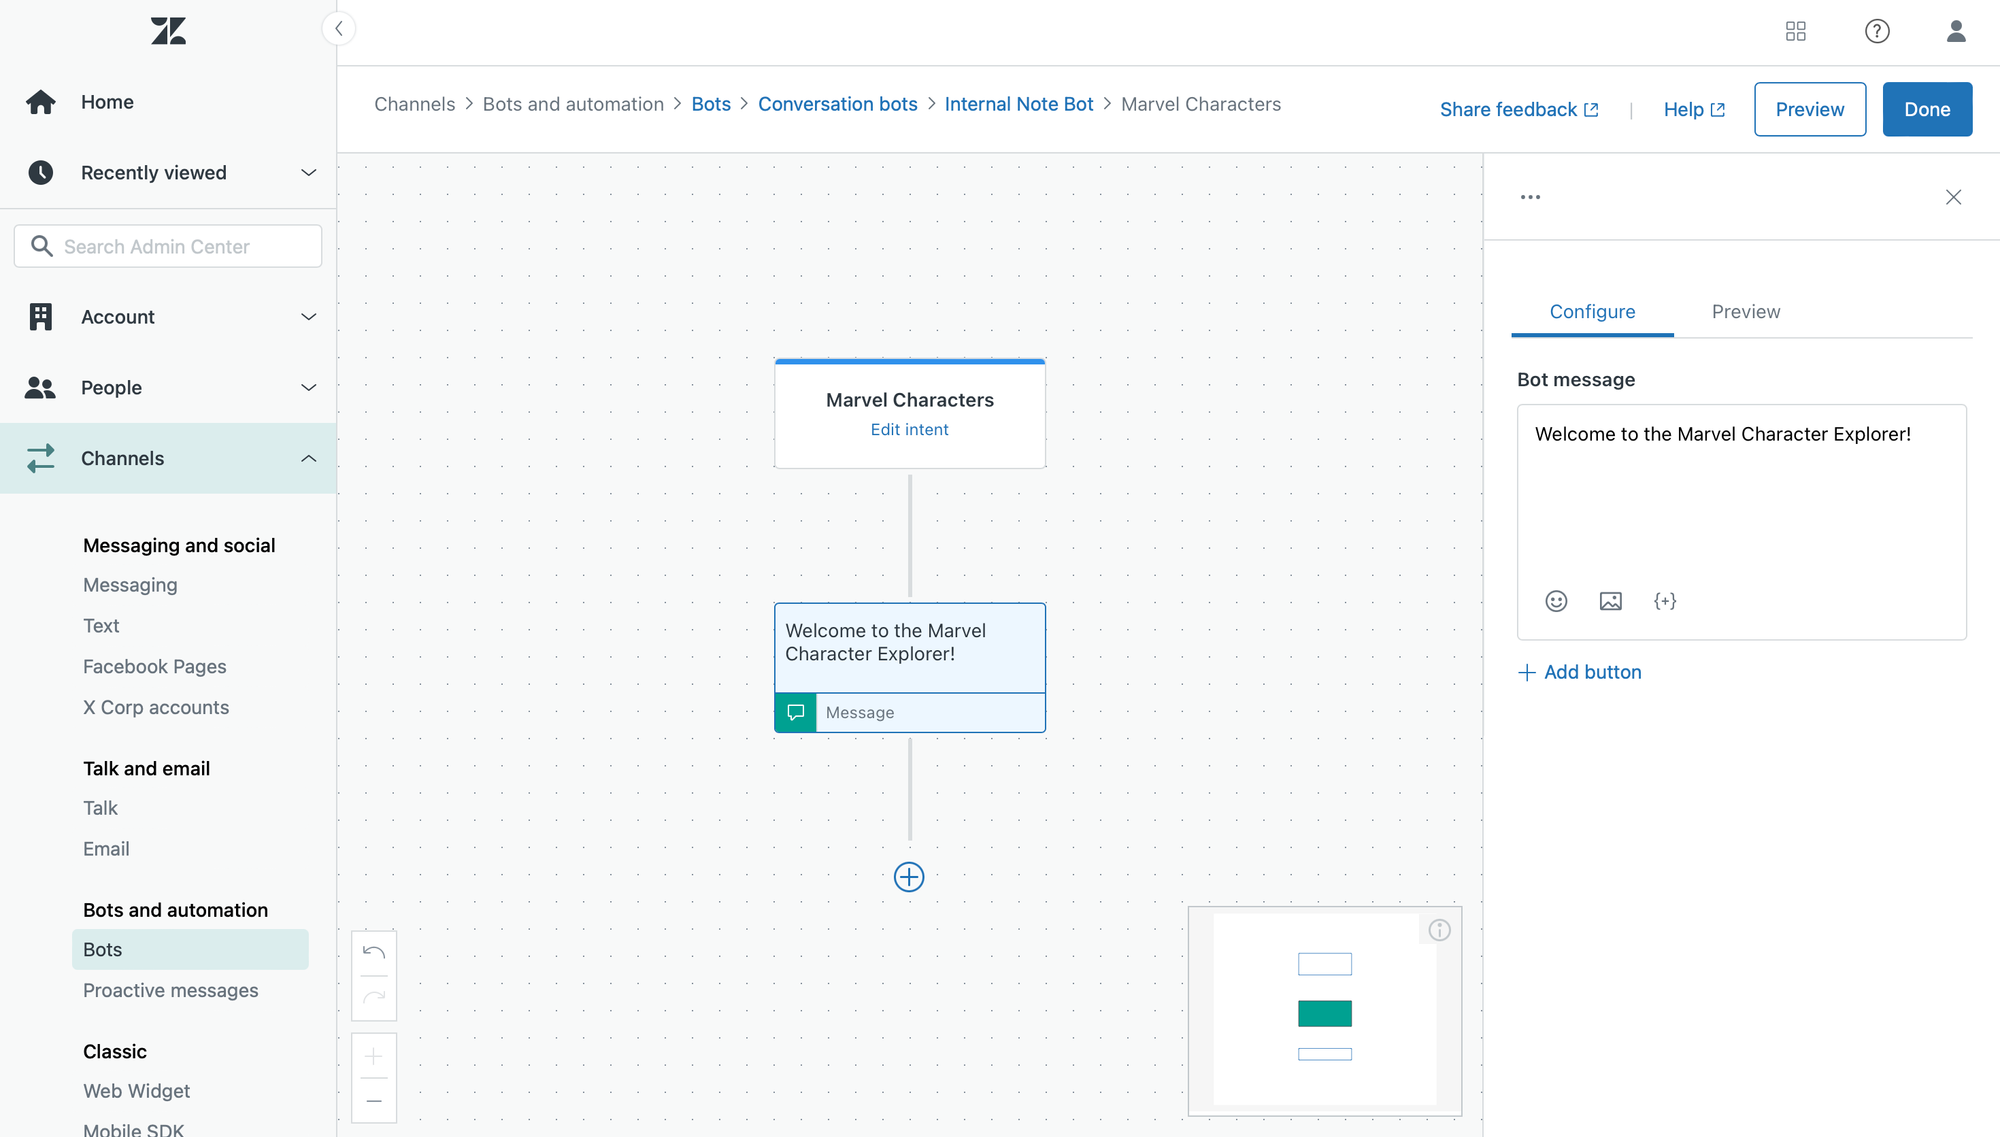Select the Configure tab
The height and width of the screenshot is (1137, 2000).
tap(1592, 312)
